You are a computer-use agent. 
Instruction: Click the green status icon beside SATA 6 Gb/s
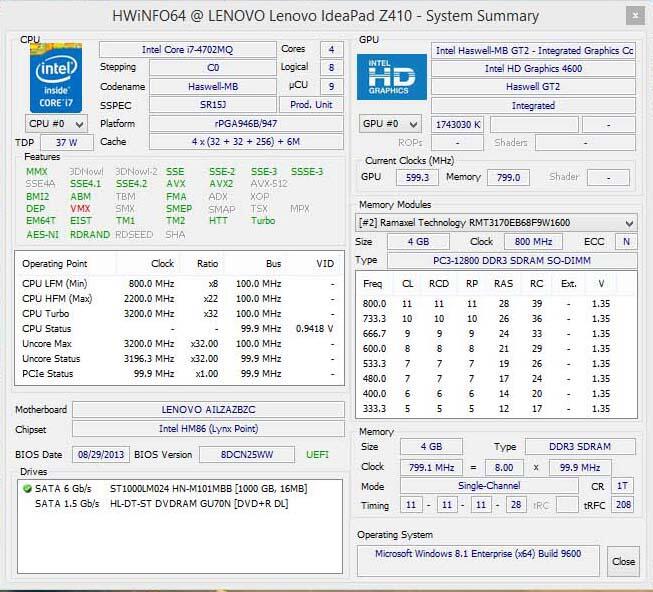pyautogui.click(x=28, y=488)
